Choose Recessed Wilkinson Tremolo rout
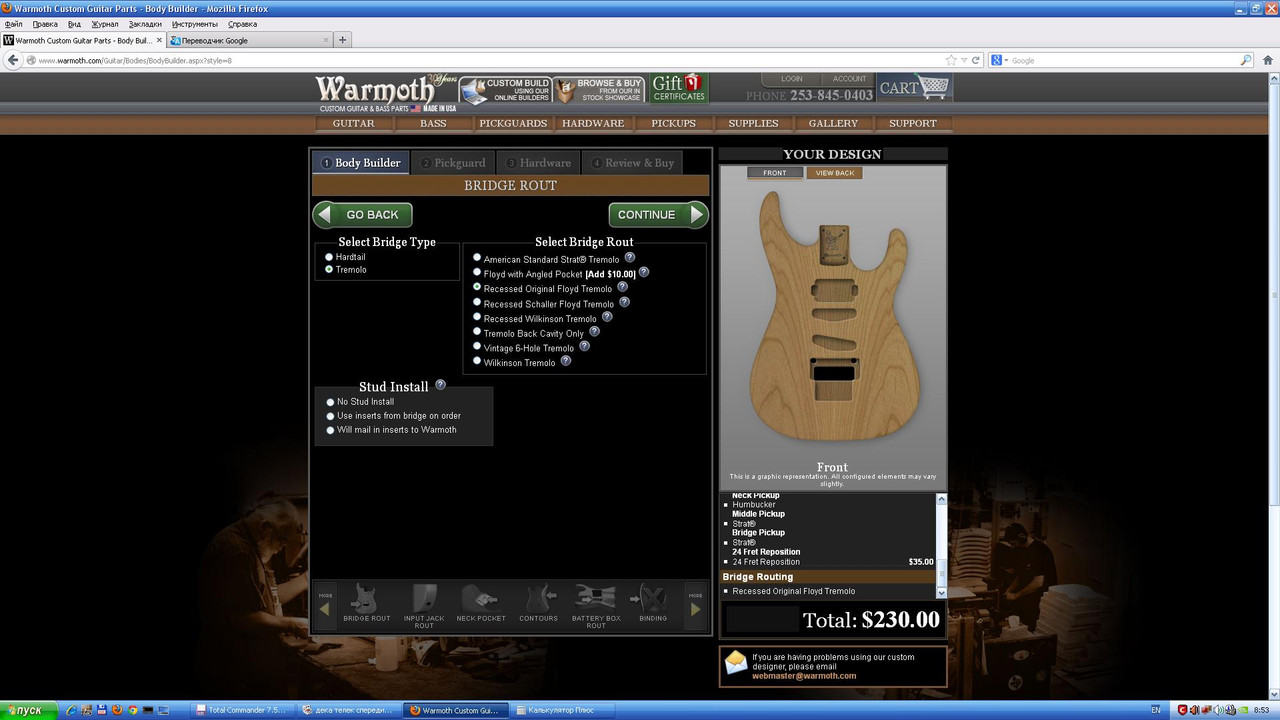Screen dimensions: 1280x720 (x=477, y=317)
